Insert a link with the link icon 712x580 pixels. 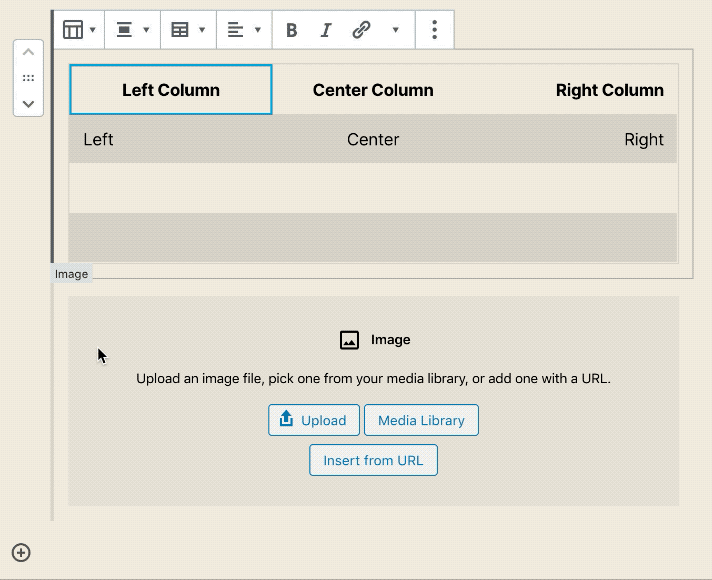361,30
